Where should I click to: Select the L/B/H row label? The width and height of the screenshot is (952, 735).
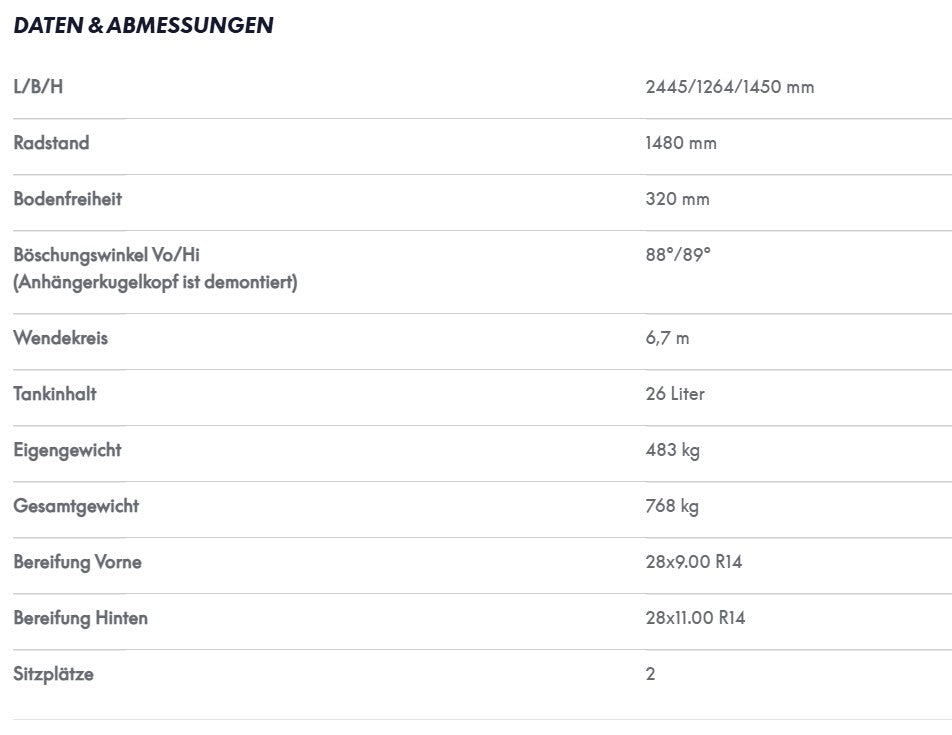pos(38,87)
